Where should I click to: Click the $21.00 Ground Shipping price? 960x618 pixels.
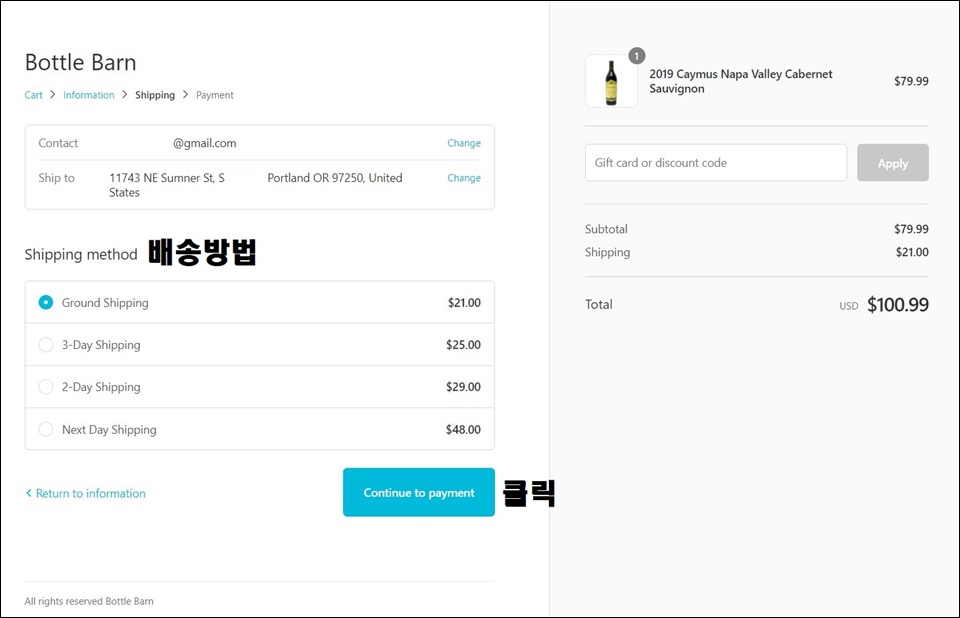pyautogui.click(x=464, y=303)
